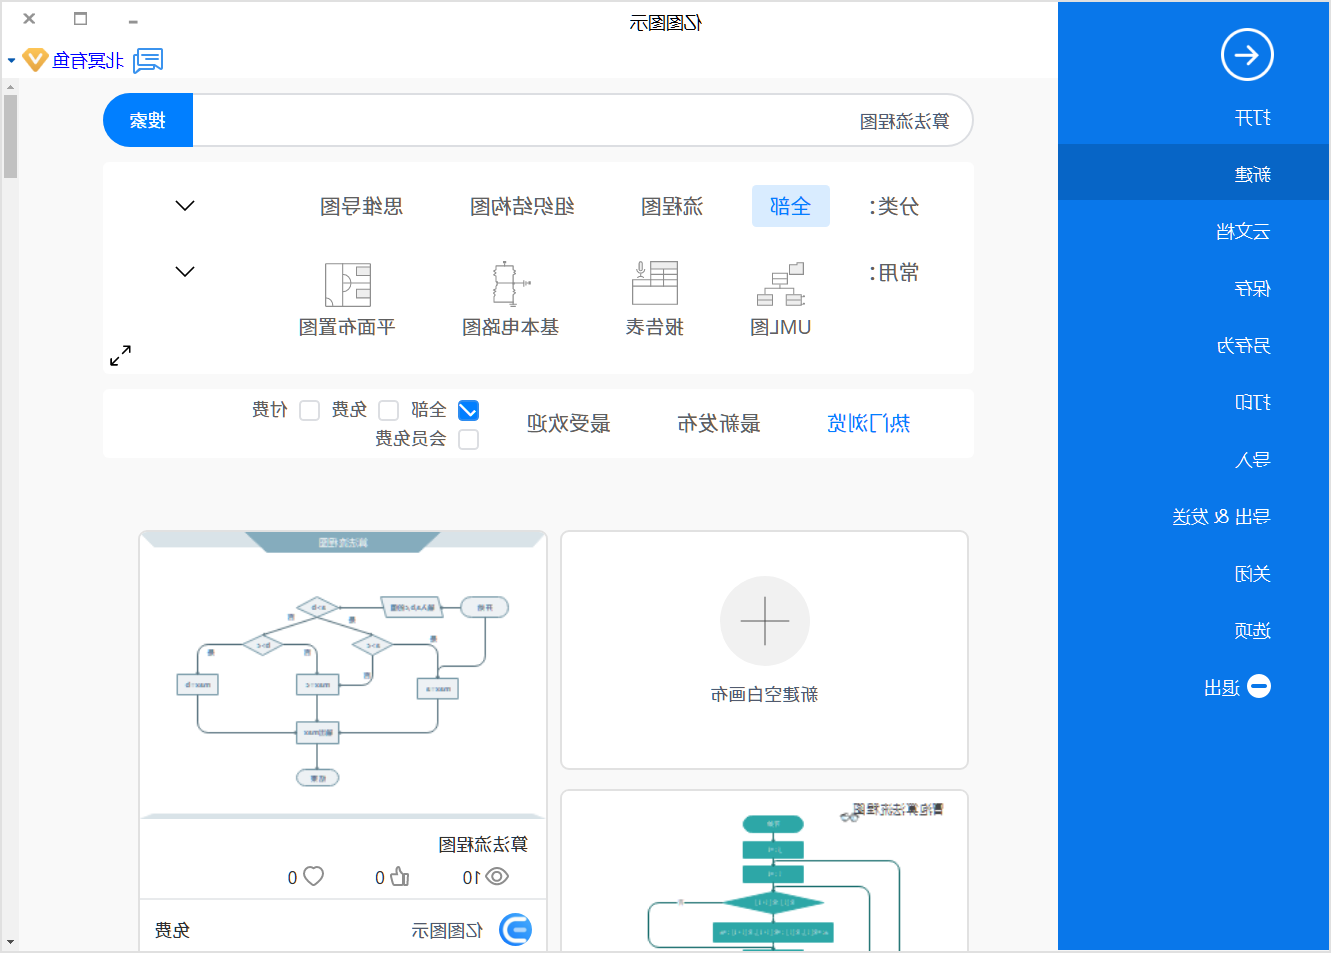Screen dimensions: 1331x953
Task: Choose the 基本电路图 icon
Action: (510, 284)
